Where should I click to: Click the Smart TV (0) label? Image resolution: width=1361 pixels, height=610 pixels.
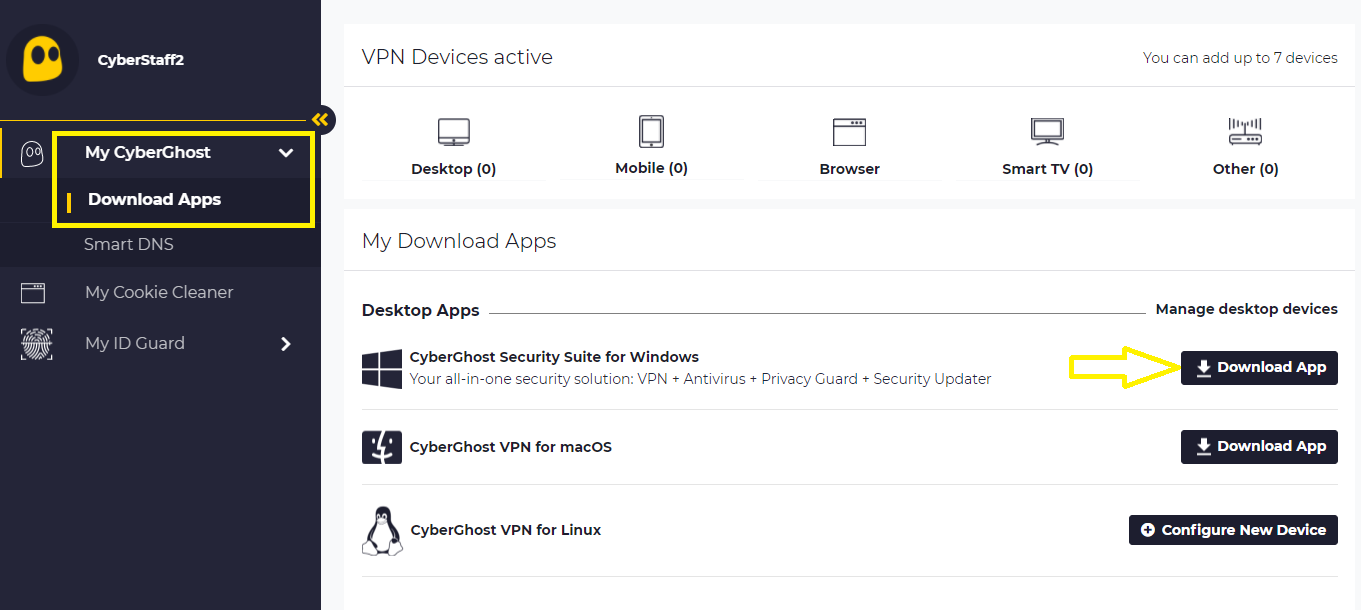pyautogui.click(x=1048, y=169)
